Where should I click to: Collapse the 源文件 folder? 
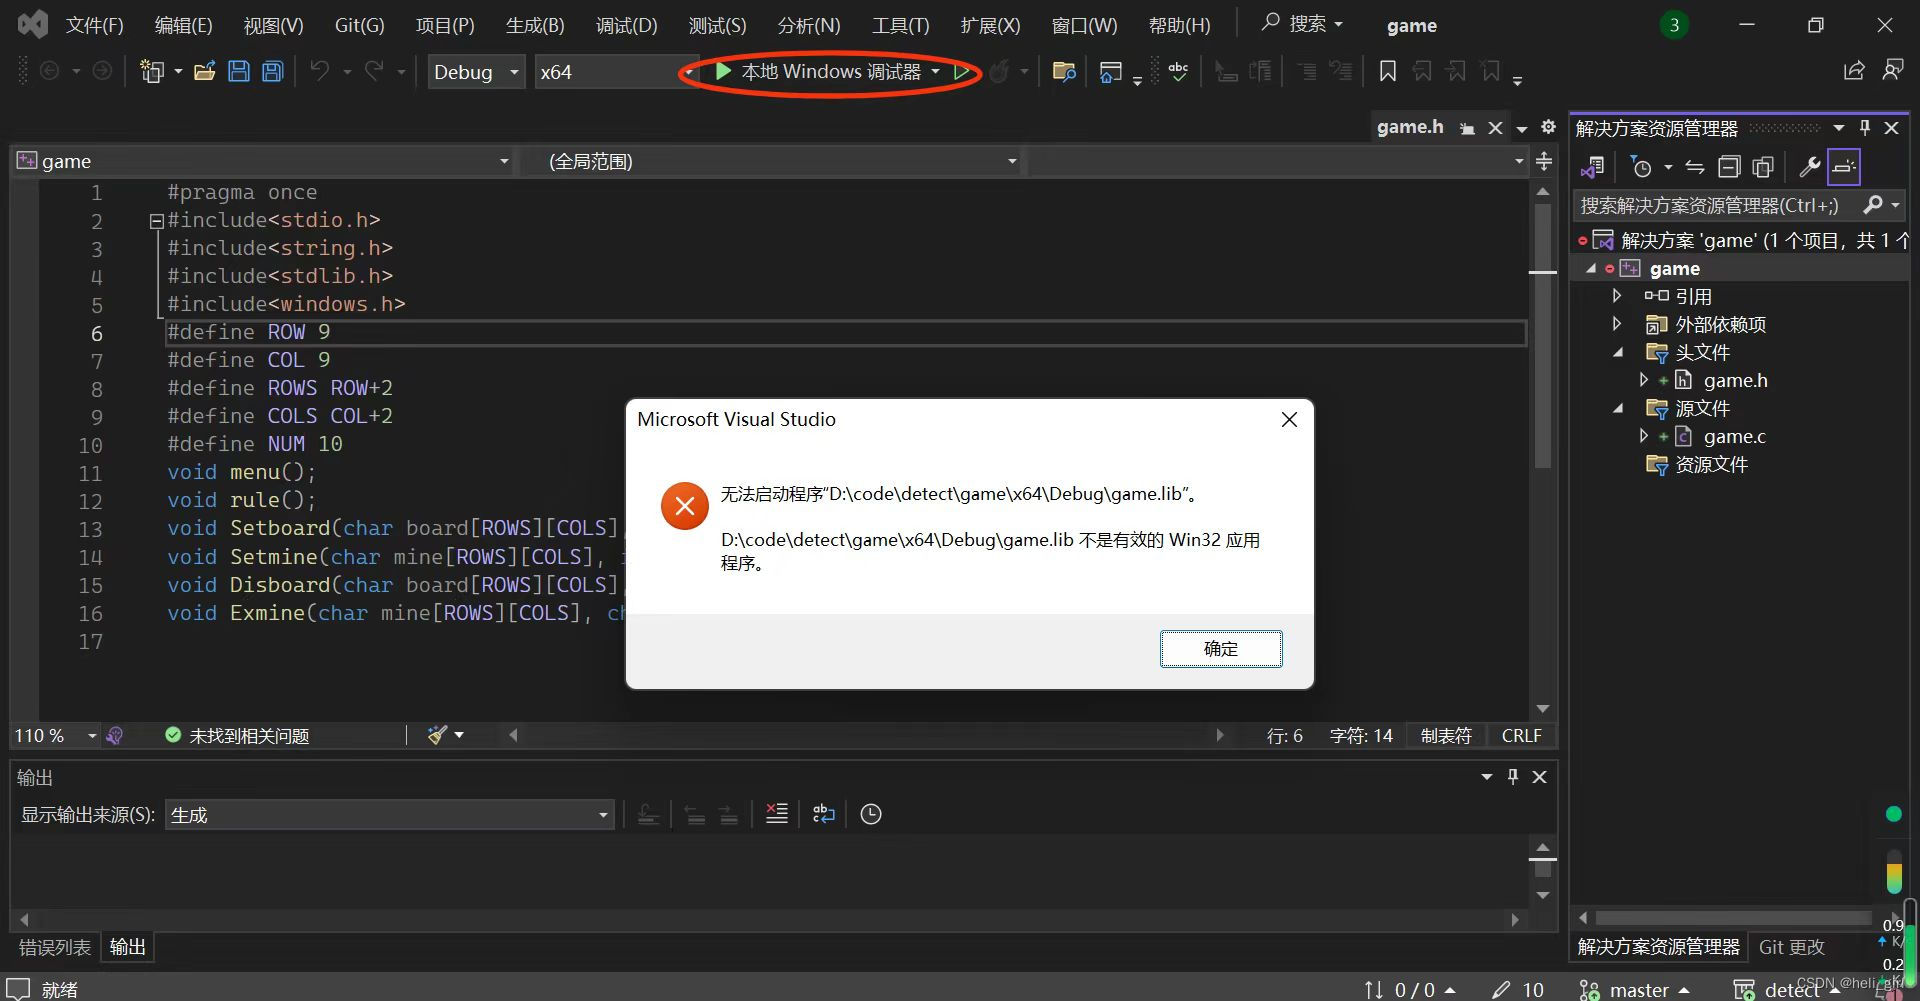point(1618,408)
